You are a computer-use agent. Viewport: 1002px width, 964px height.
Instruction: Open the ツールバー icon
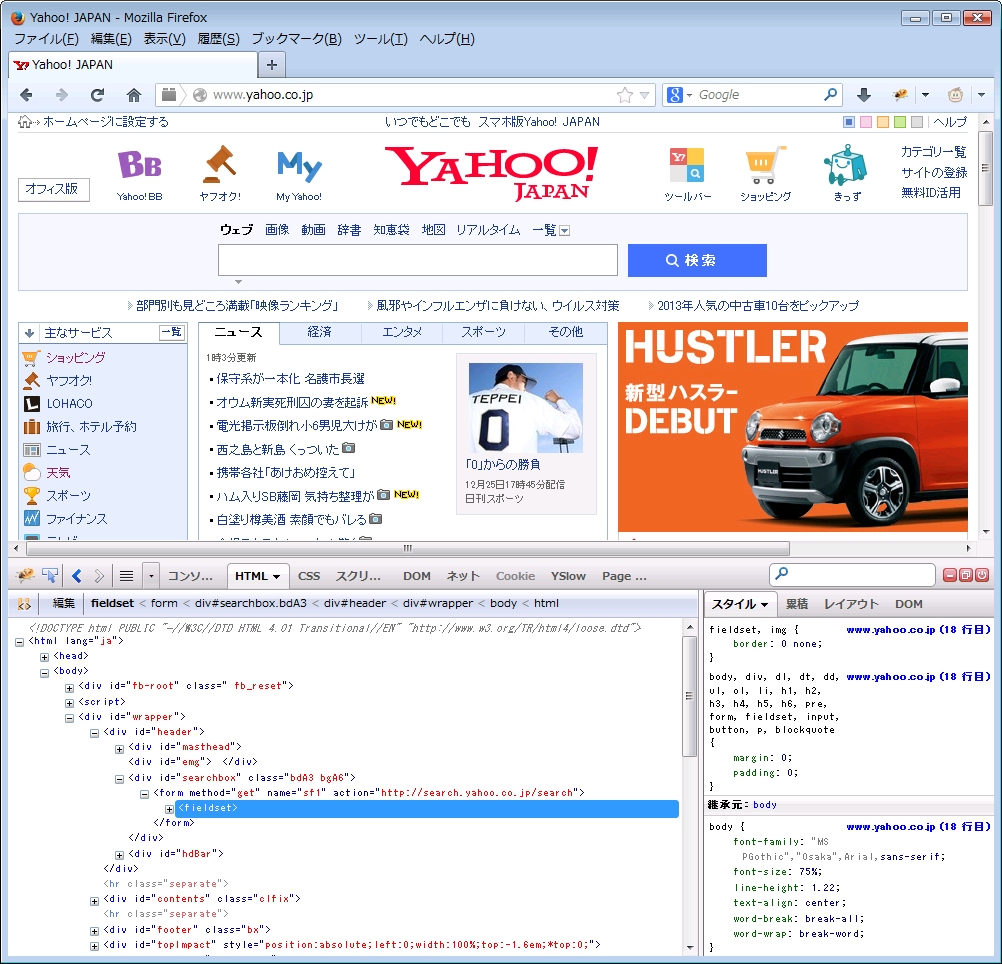pyautogui.click(x=687, y=165)
